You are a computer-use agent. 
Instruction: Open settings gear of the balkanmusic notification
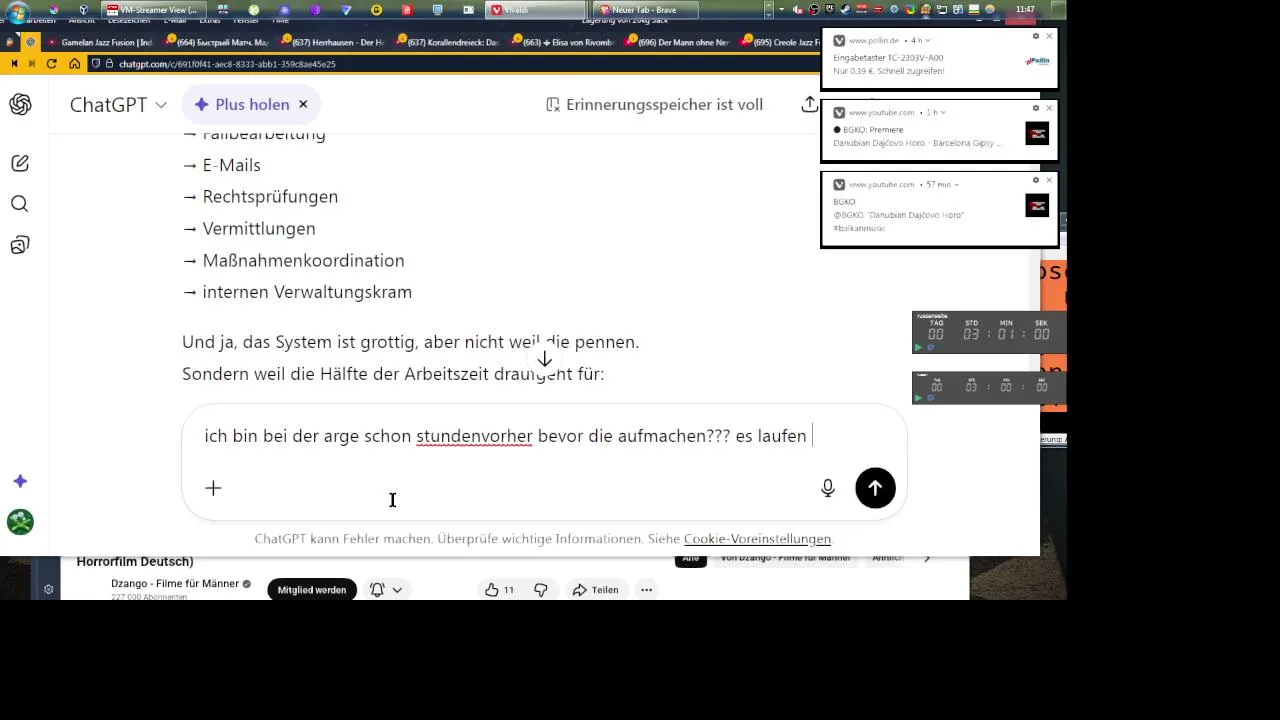point(1036,180)
